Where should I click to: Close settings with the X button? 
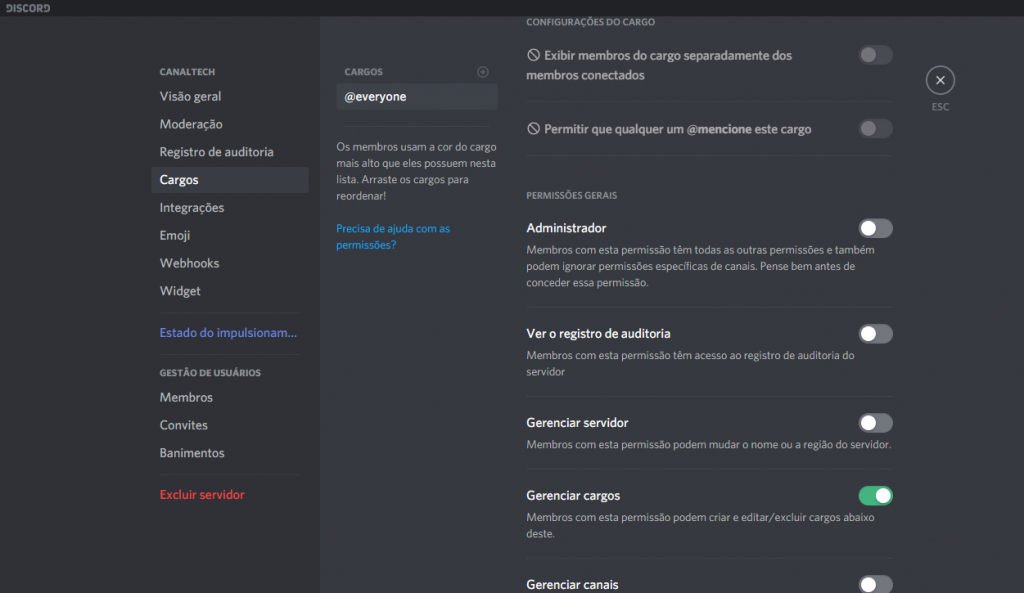click(940, 80)
